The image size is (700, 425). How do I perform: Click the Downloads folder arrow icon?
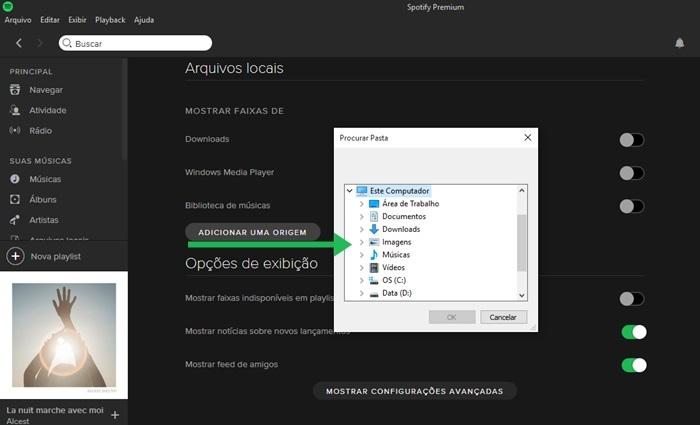[374, 229]
